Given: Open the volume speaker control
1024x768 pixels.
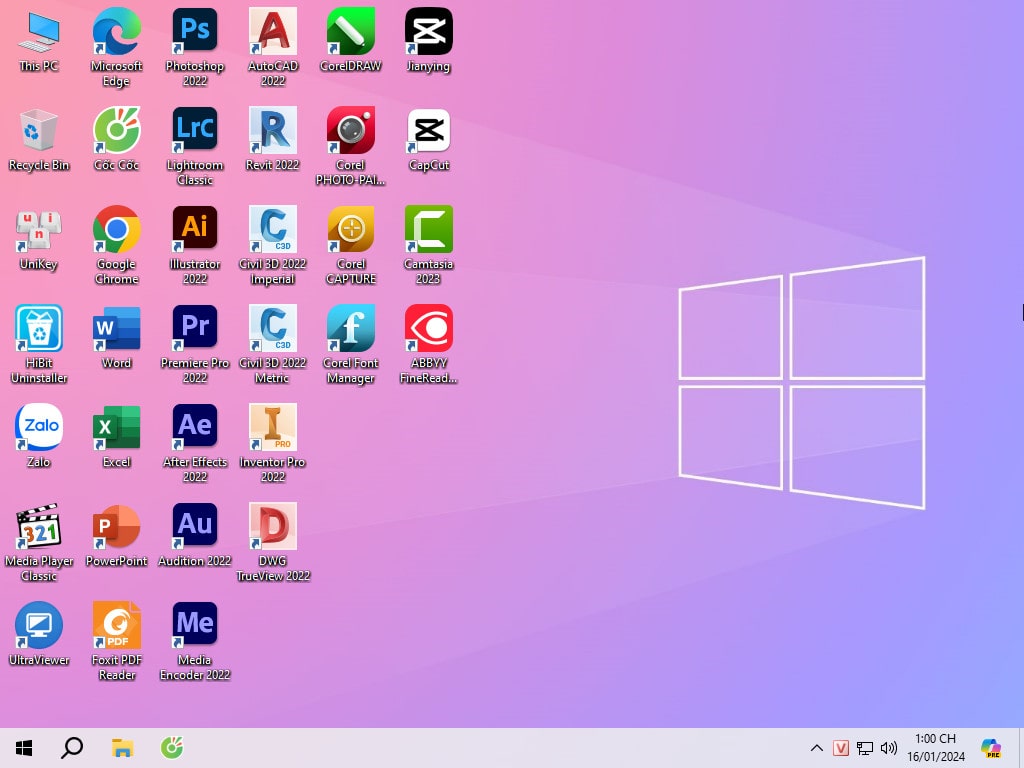Looking at the screenshot, I should click(889, 748).
